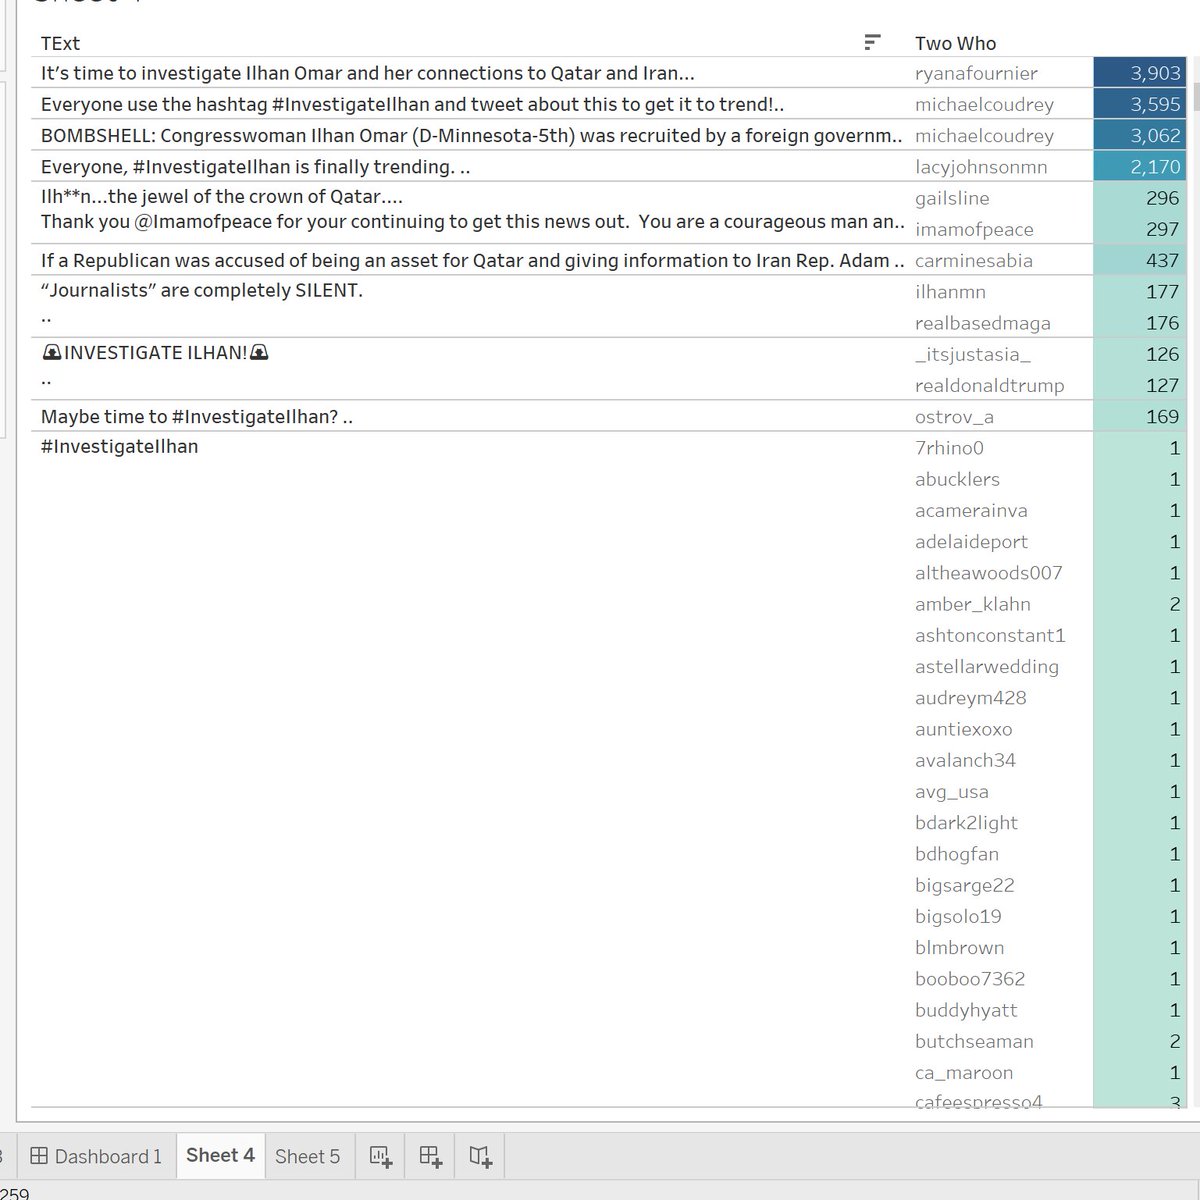Select the INVESTIGATE ILHAN! siren text
Image resolution: width=1200 pixels, height=1200 pixels.
point(156,353)
